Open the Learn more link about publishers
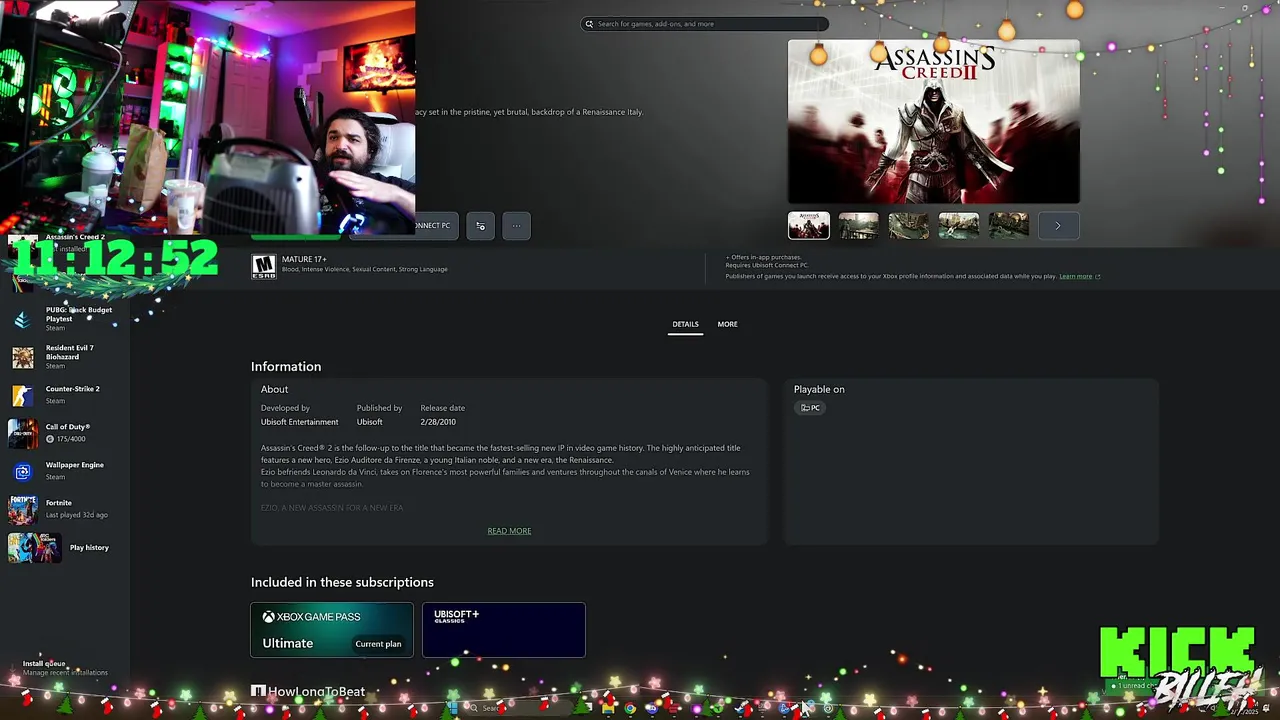Screen dimensions: 1280x720 pos(1079,276)
